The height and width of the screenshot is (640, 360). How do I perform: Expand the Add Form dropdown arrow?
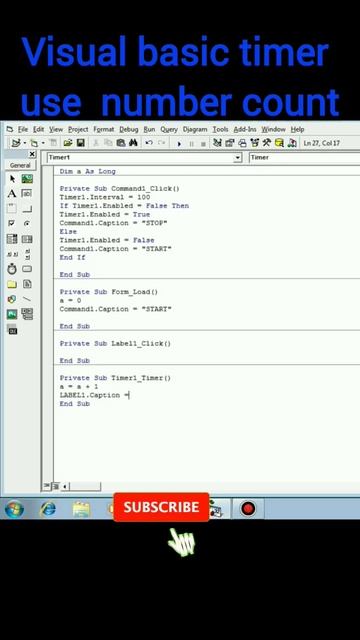42,143
